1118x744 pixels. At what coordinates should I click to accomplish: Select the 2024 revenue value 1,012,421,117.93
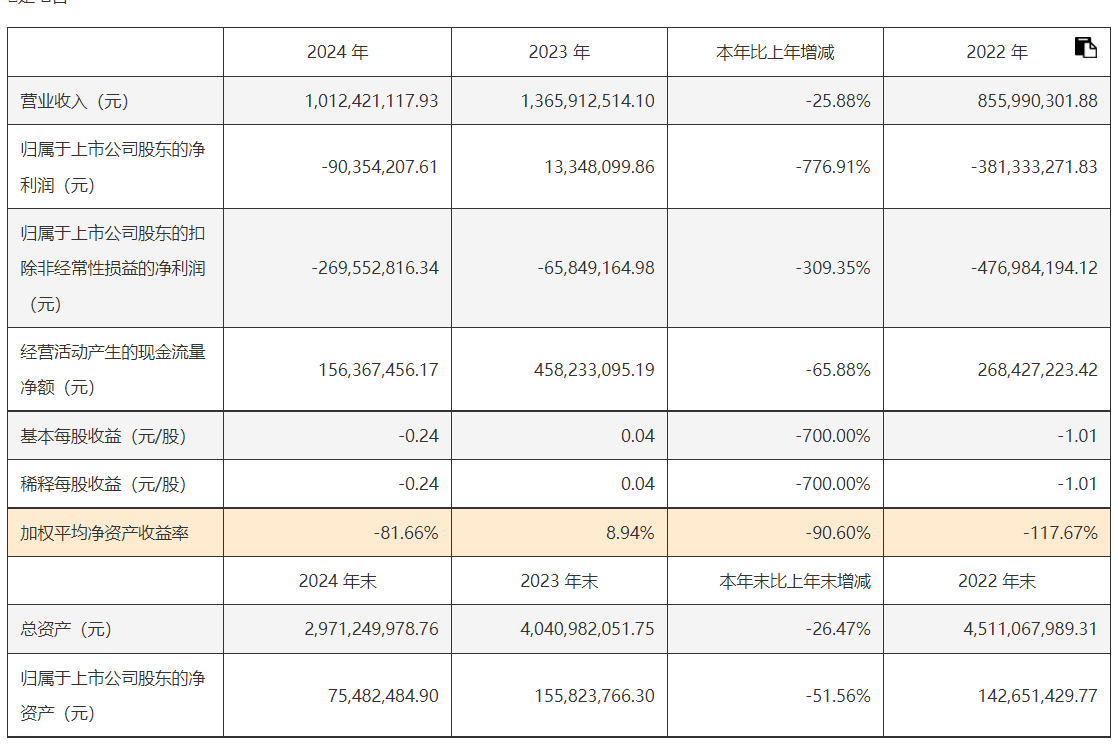[x=371, y=101]
